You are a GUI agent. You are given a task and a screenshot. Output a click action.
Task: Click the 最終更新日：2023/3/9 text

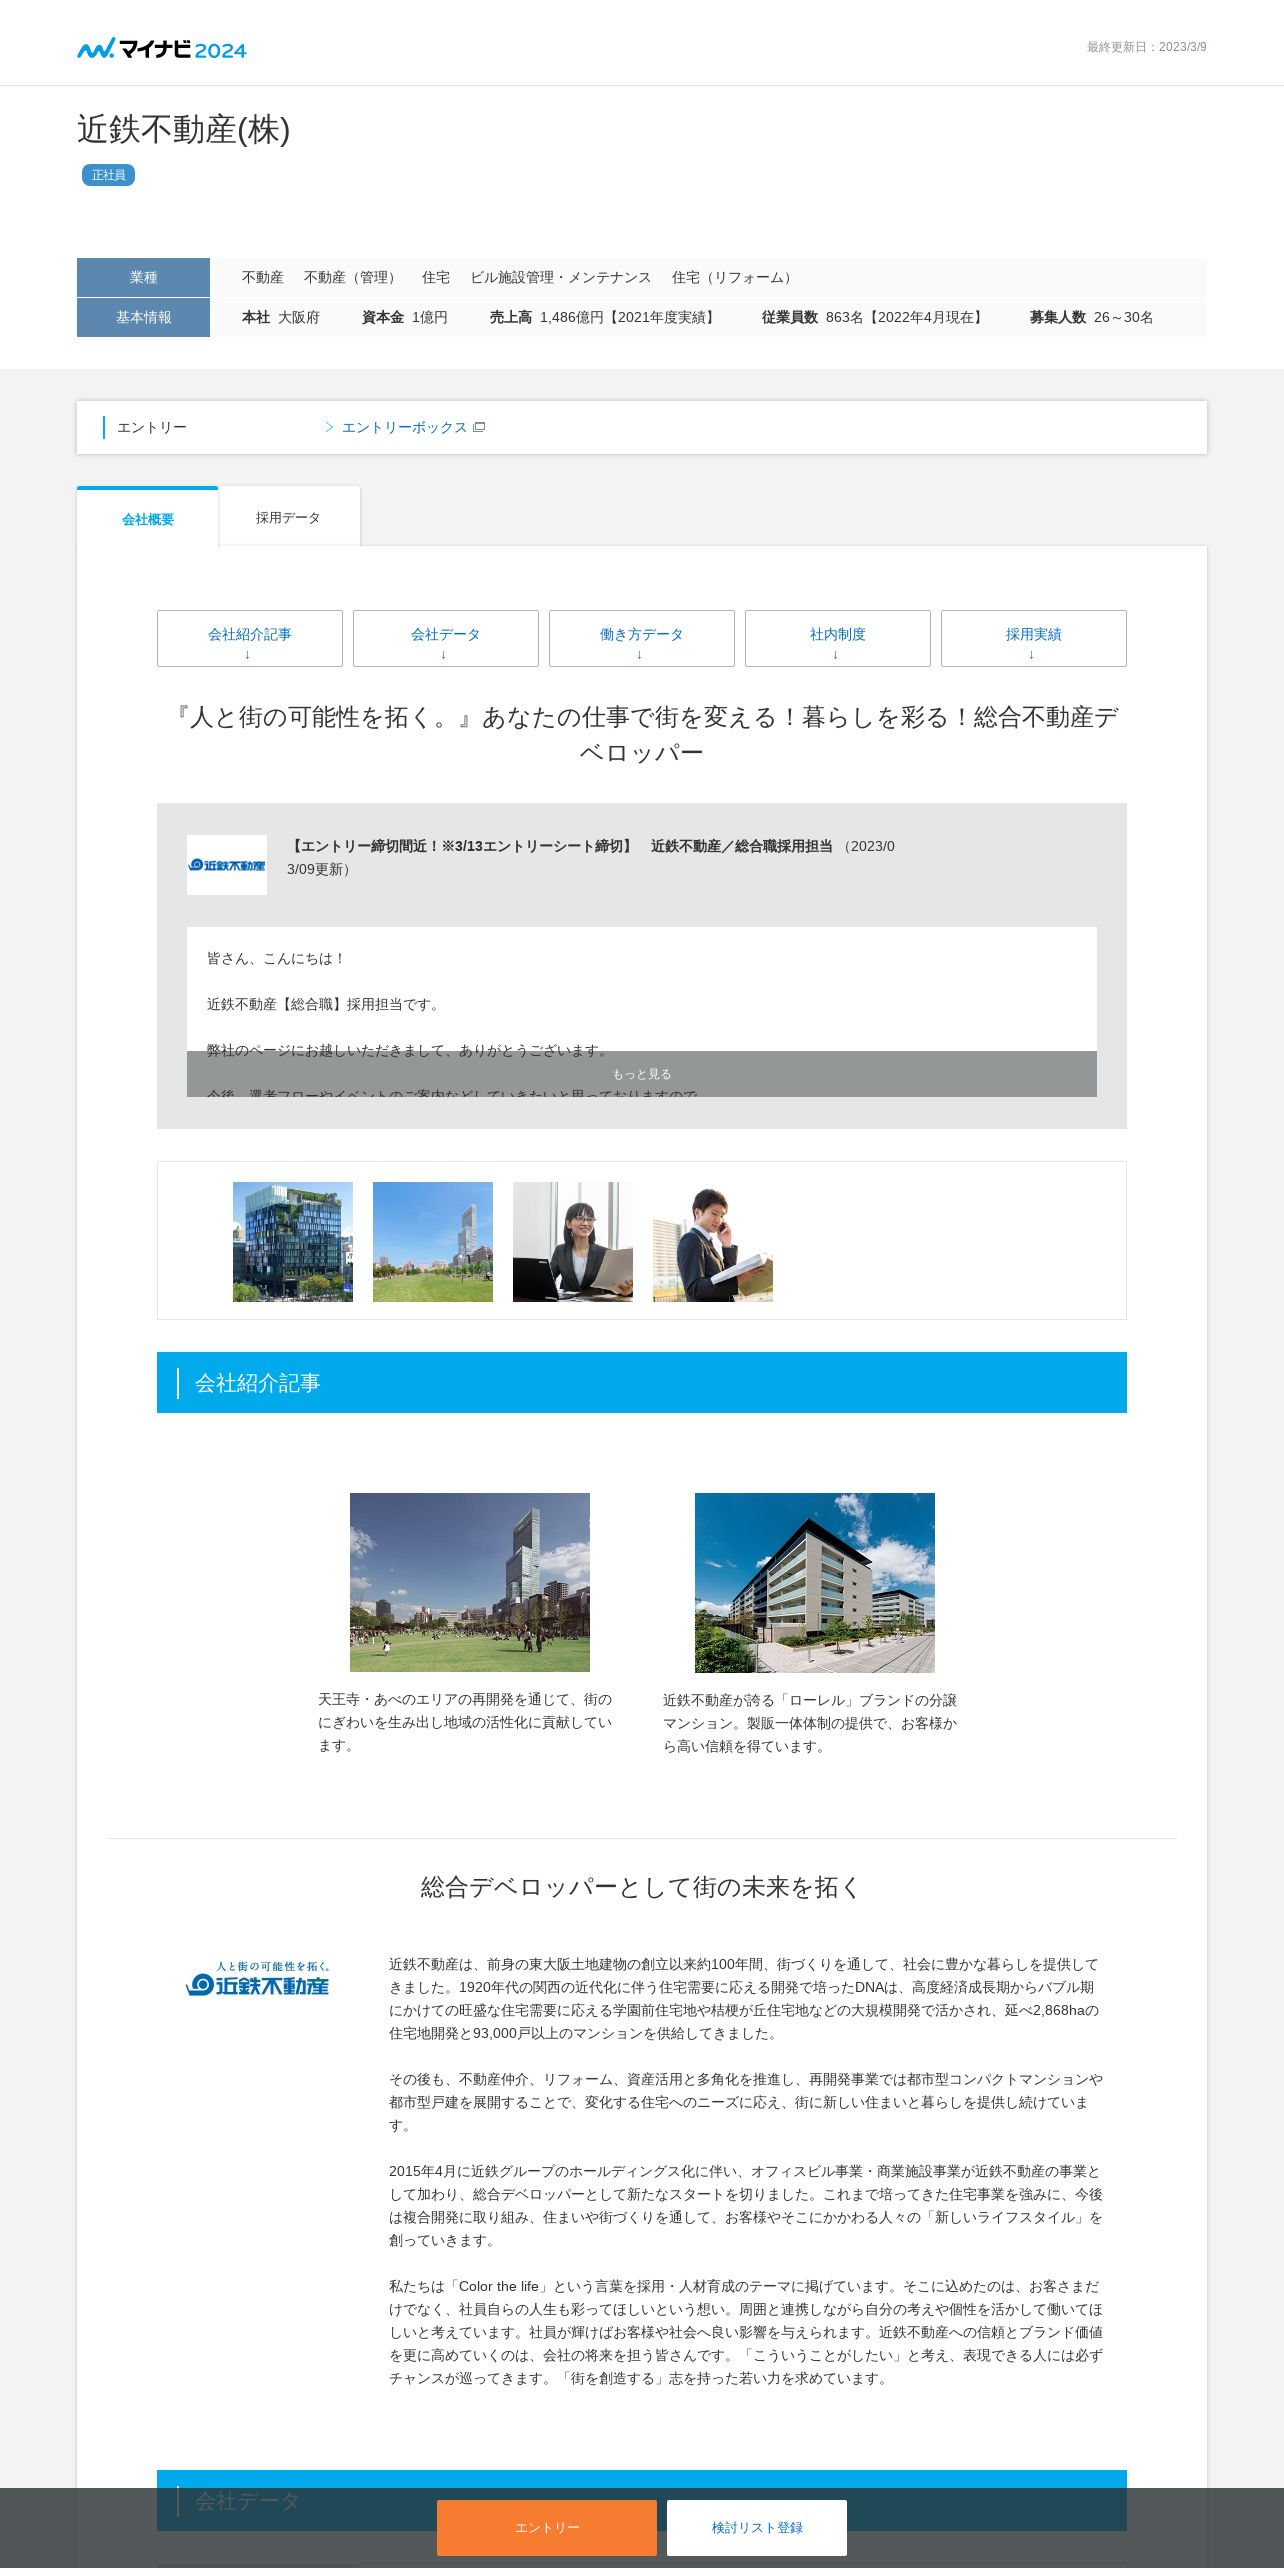1147,47
